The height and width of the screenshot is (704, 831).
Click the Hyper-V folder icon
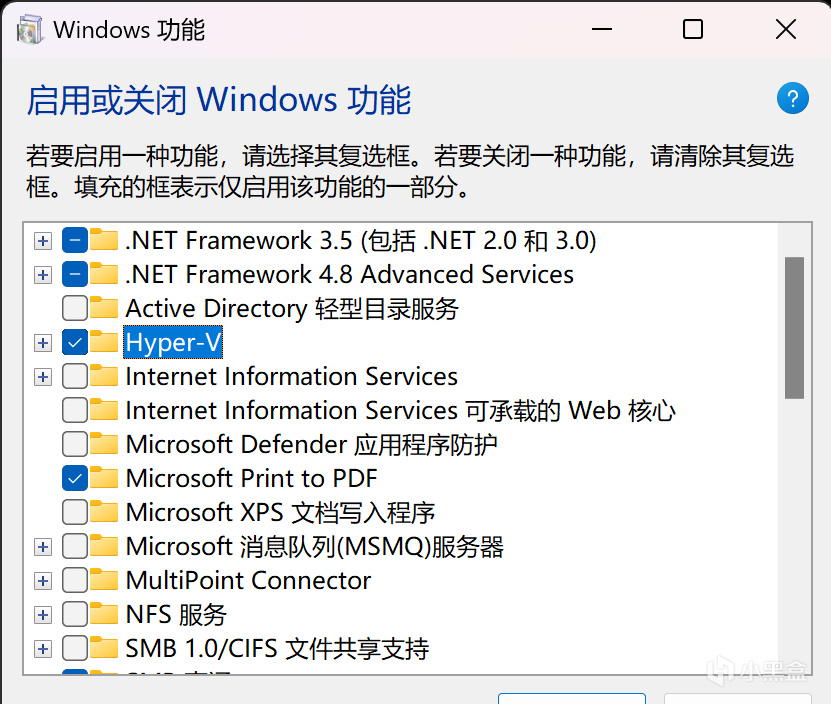pos(104,342)
